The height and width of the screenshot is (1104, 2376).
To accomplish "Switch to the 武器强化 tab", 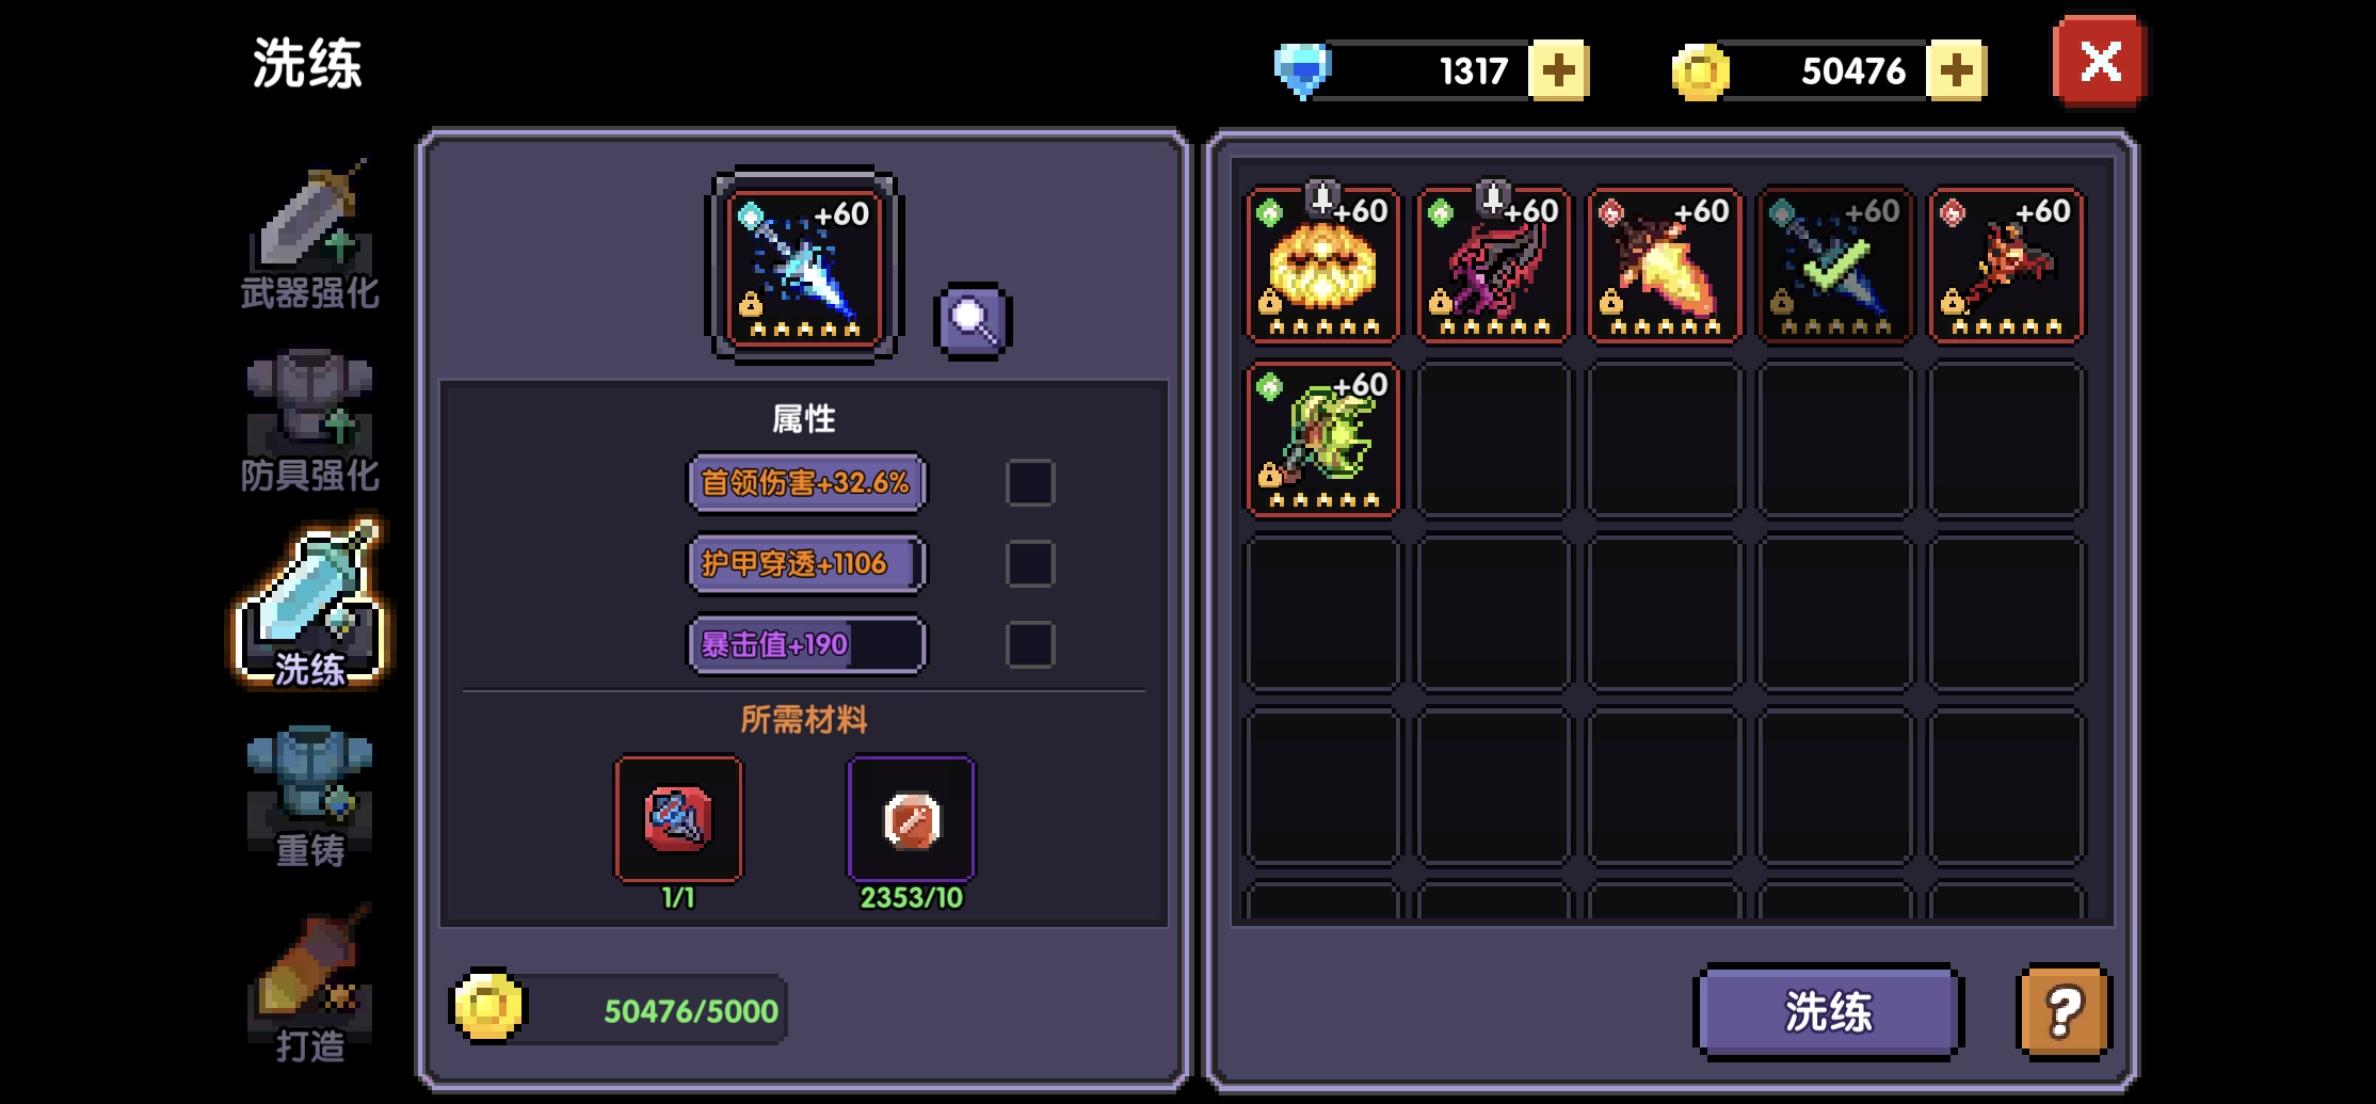I will tap(310, 237).
